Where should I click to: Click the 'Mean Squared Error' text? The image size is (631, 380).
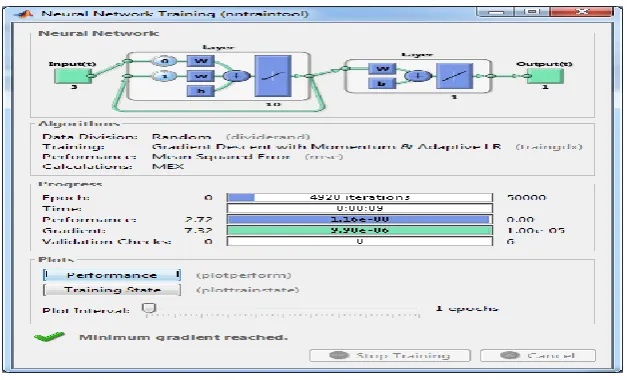(221, 157)
